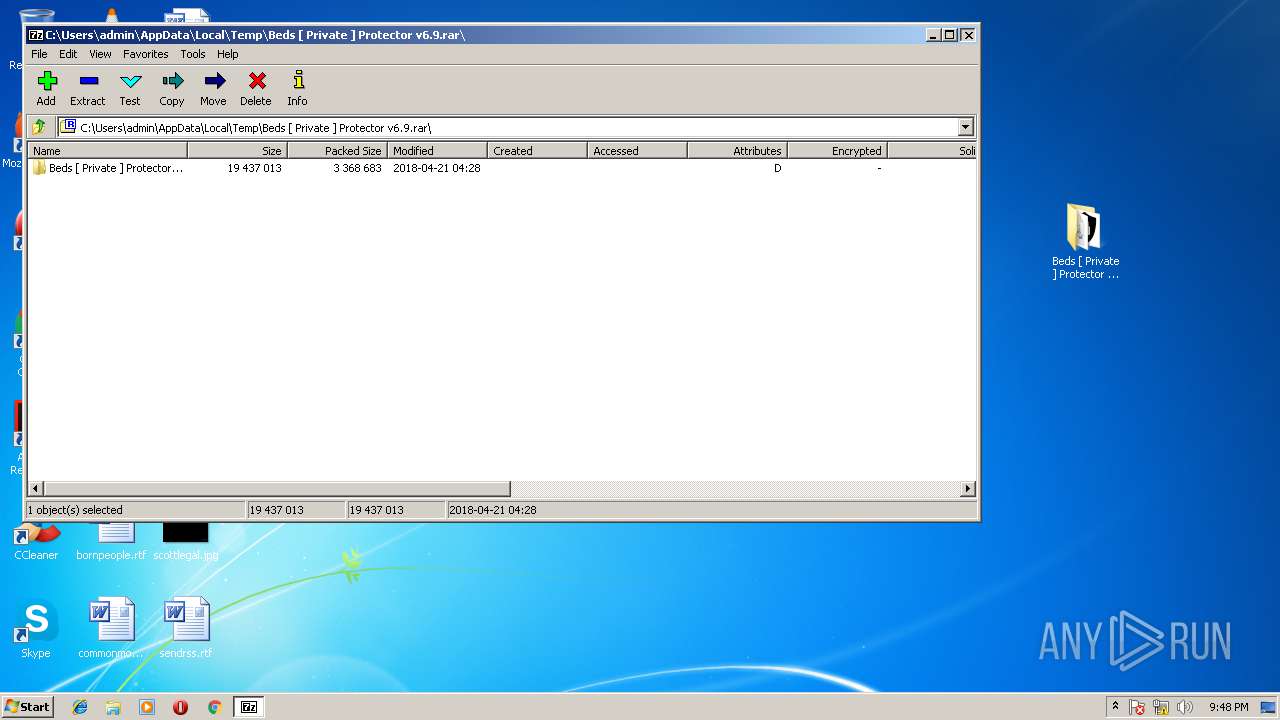
Task: Click the '1 object(s) selected' status text
Action: click(x=75, y=510)
